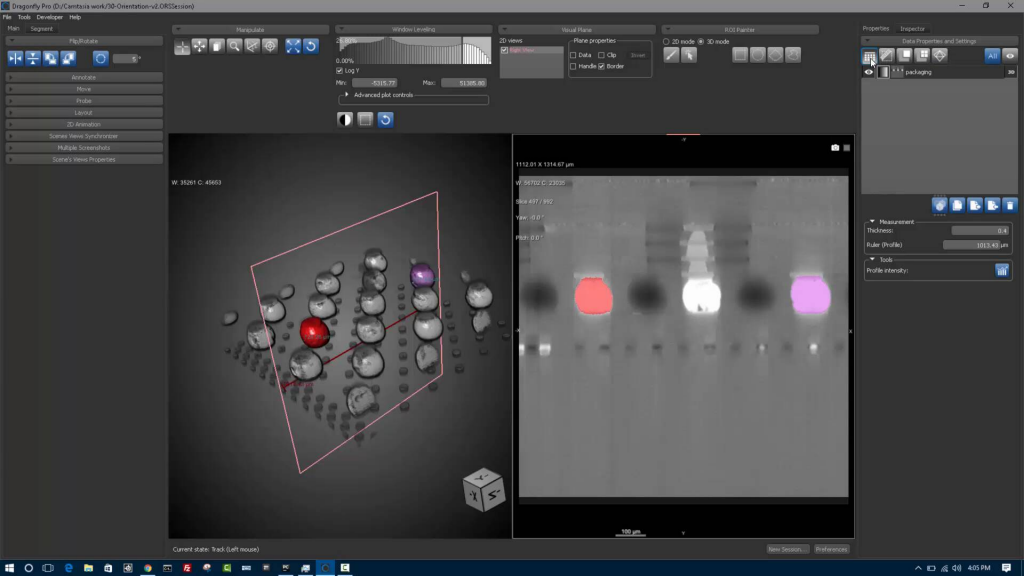Click the reset view icon in Manipulate

pos(311,46)
